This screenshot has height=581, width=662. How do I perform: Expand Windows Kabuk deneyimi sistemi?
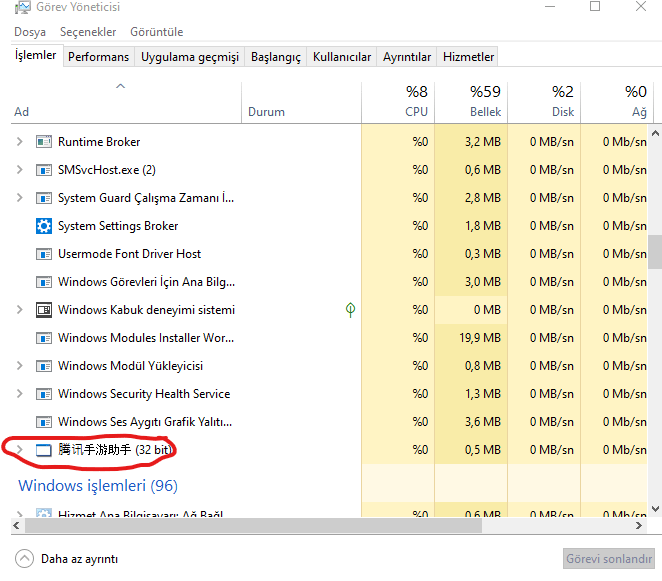tap(19, 310)
